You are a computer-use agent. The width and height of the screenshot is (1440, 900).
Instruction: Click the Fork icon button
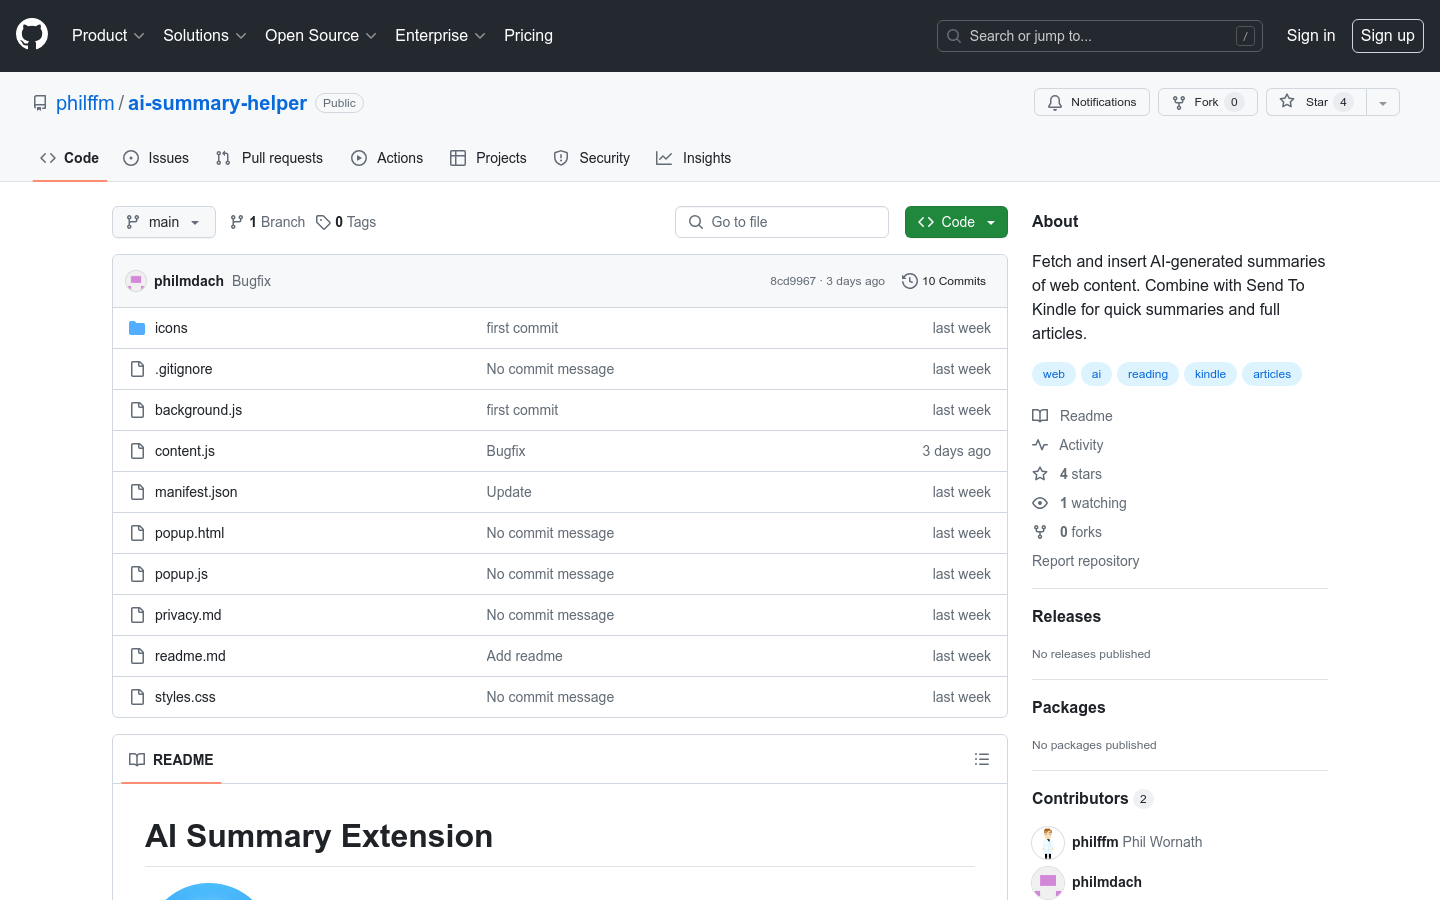[1179, 102]
